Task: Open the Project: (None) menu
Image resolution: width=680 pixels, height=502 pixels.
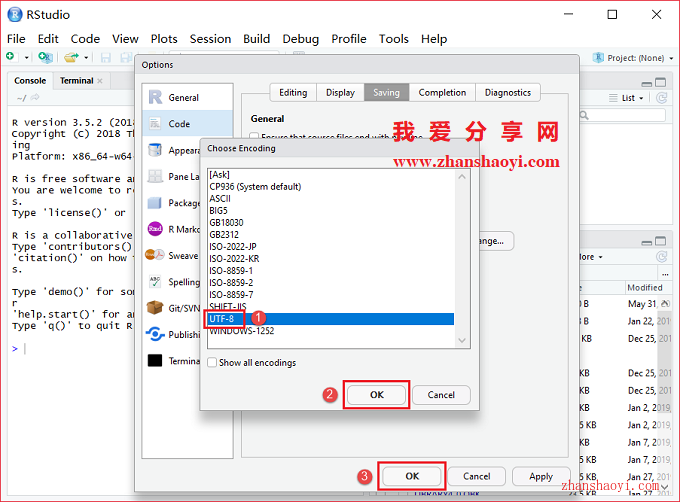Action: click(x=634, y=58)
